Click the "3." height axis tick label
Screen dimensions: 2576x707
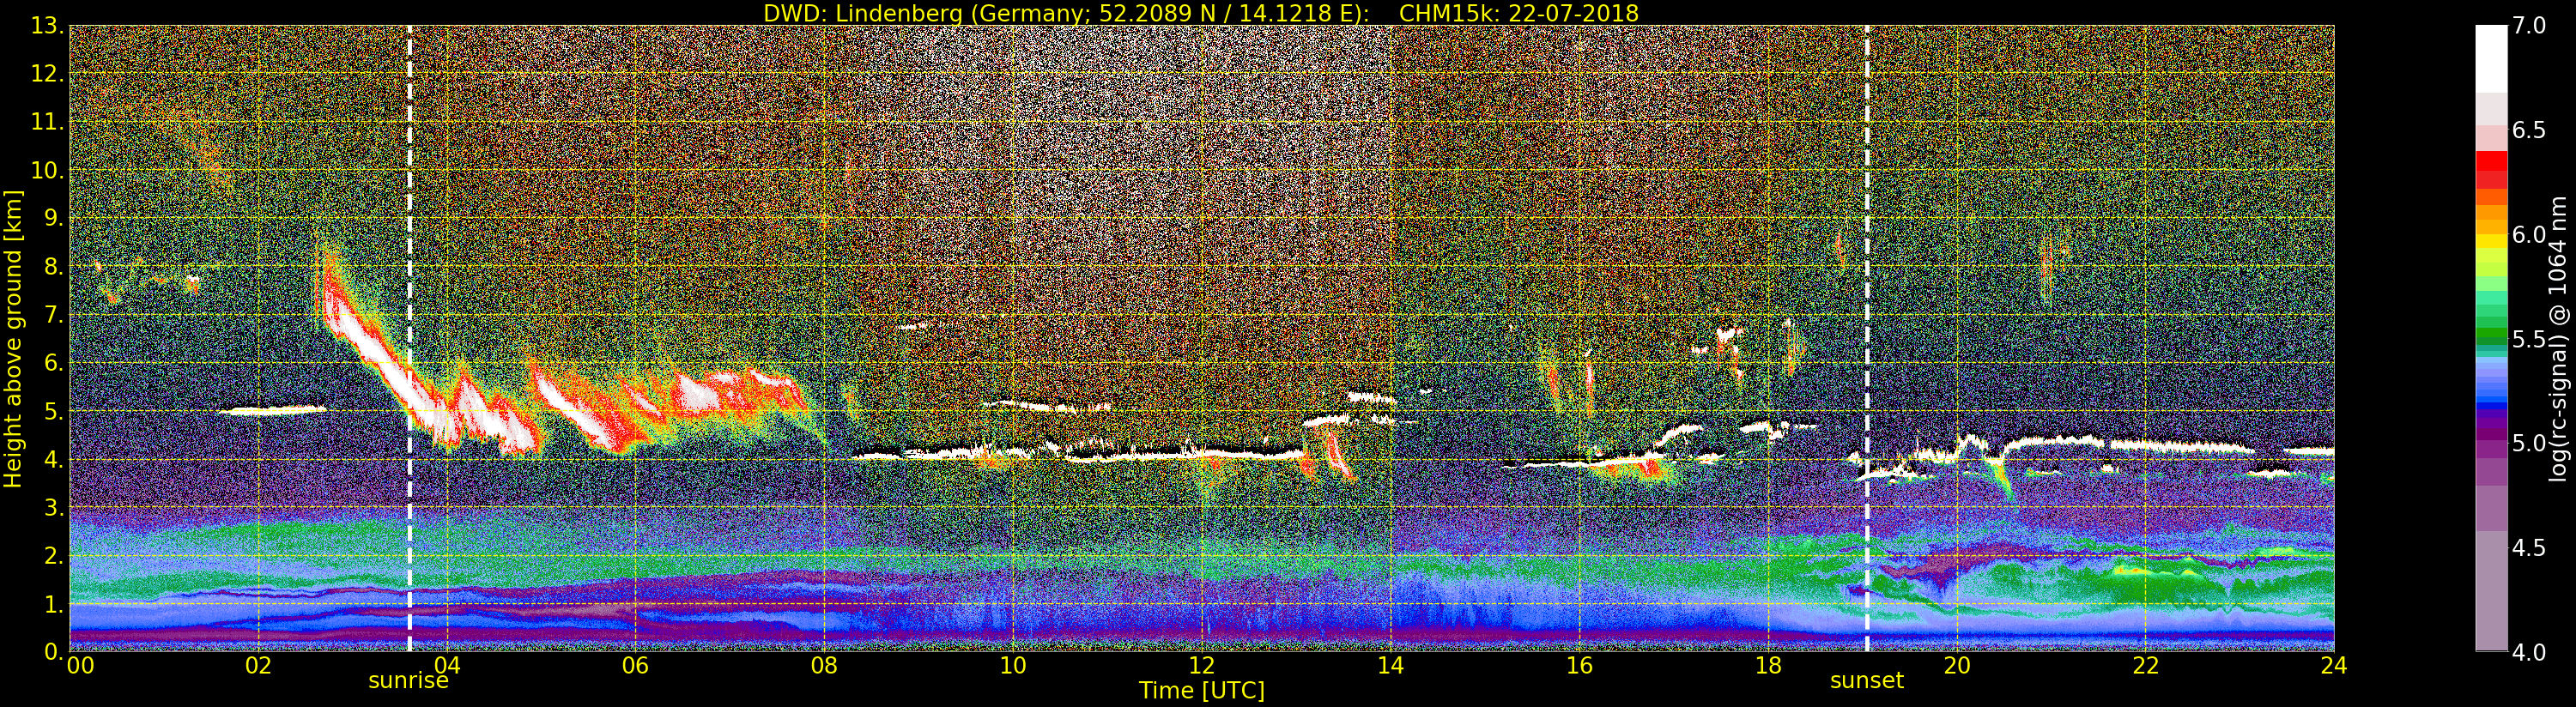point(54,507)
